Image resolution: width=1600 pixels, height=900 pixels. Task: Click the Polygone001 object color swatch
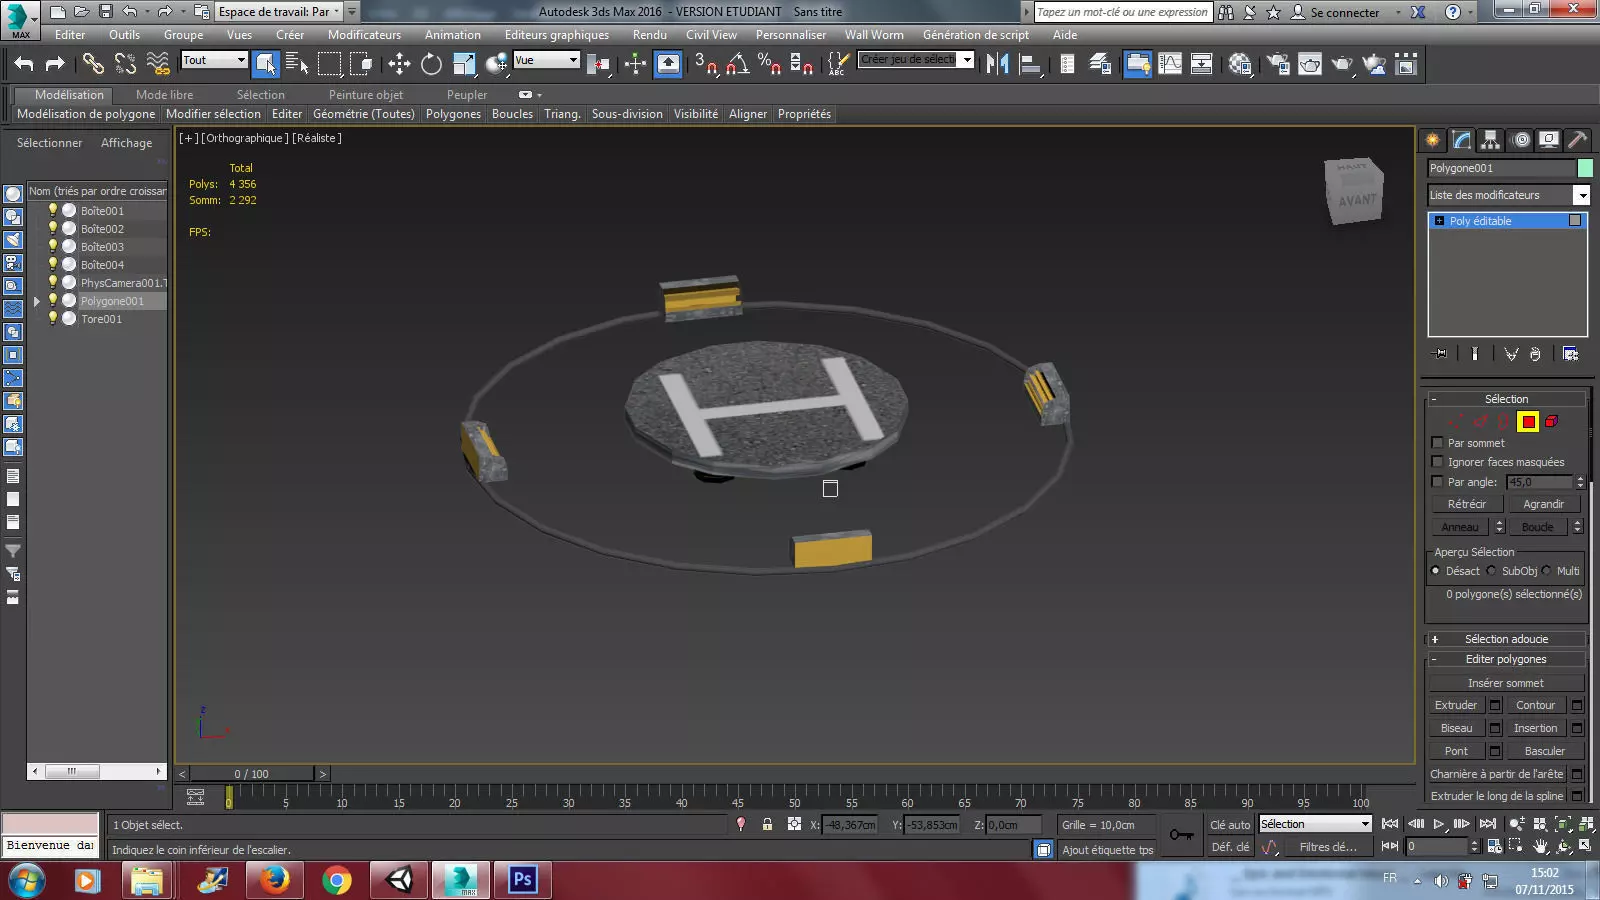click(1585, 168)
